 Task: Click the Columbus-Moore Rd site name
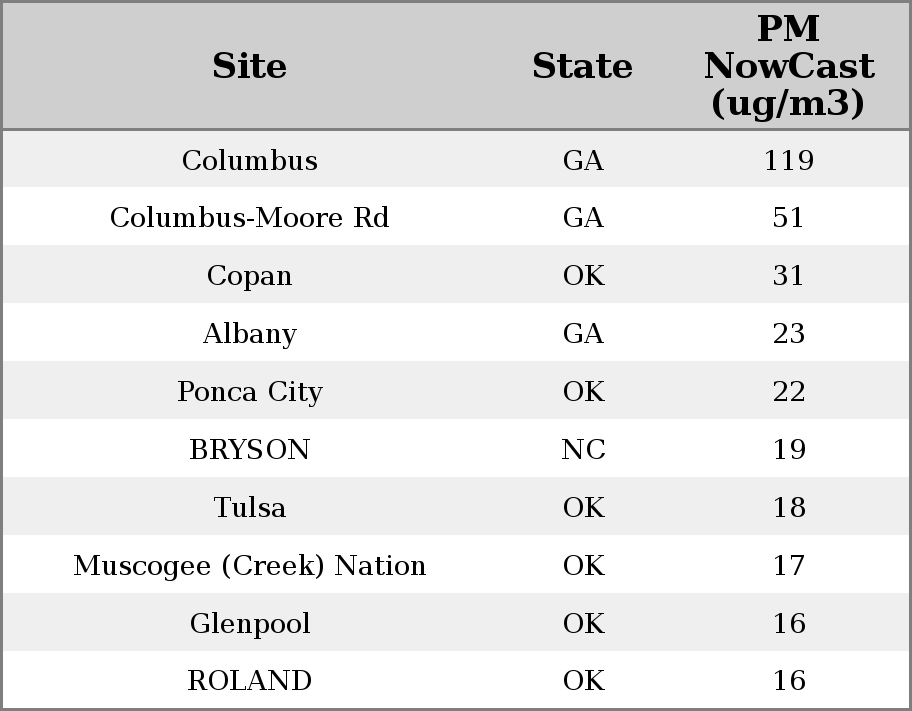250,218
